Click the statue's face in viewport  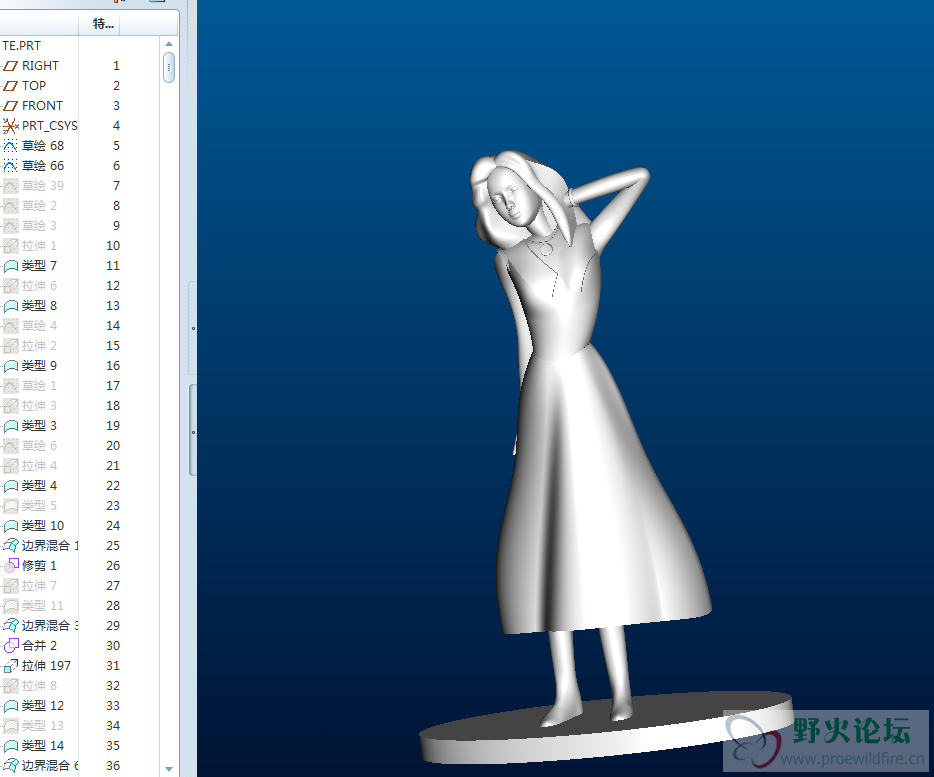pyautogui.click(x=512, y=198)
